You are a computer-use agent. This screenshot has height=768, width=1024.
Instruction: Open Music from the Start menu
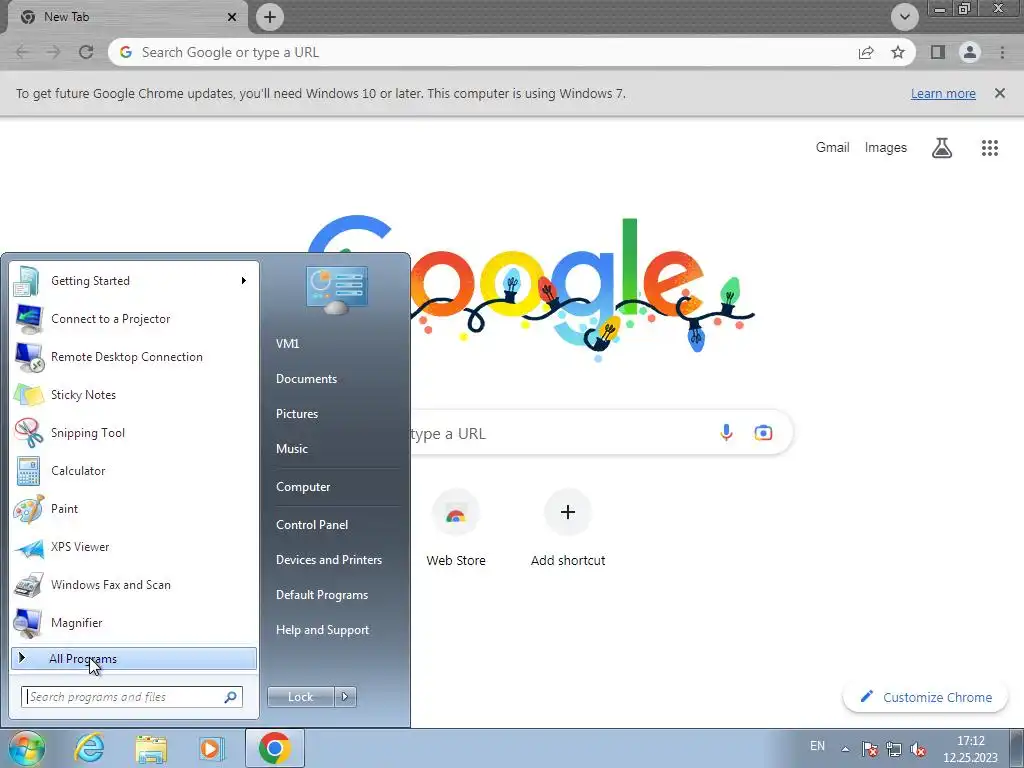point(336,449)
